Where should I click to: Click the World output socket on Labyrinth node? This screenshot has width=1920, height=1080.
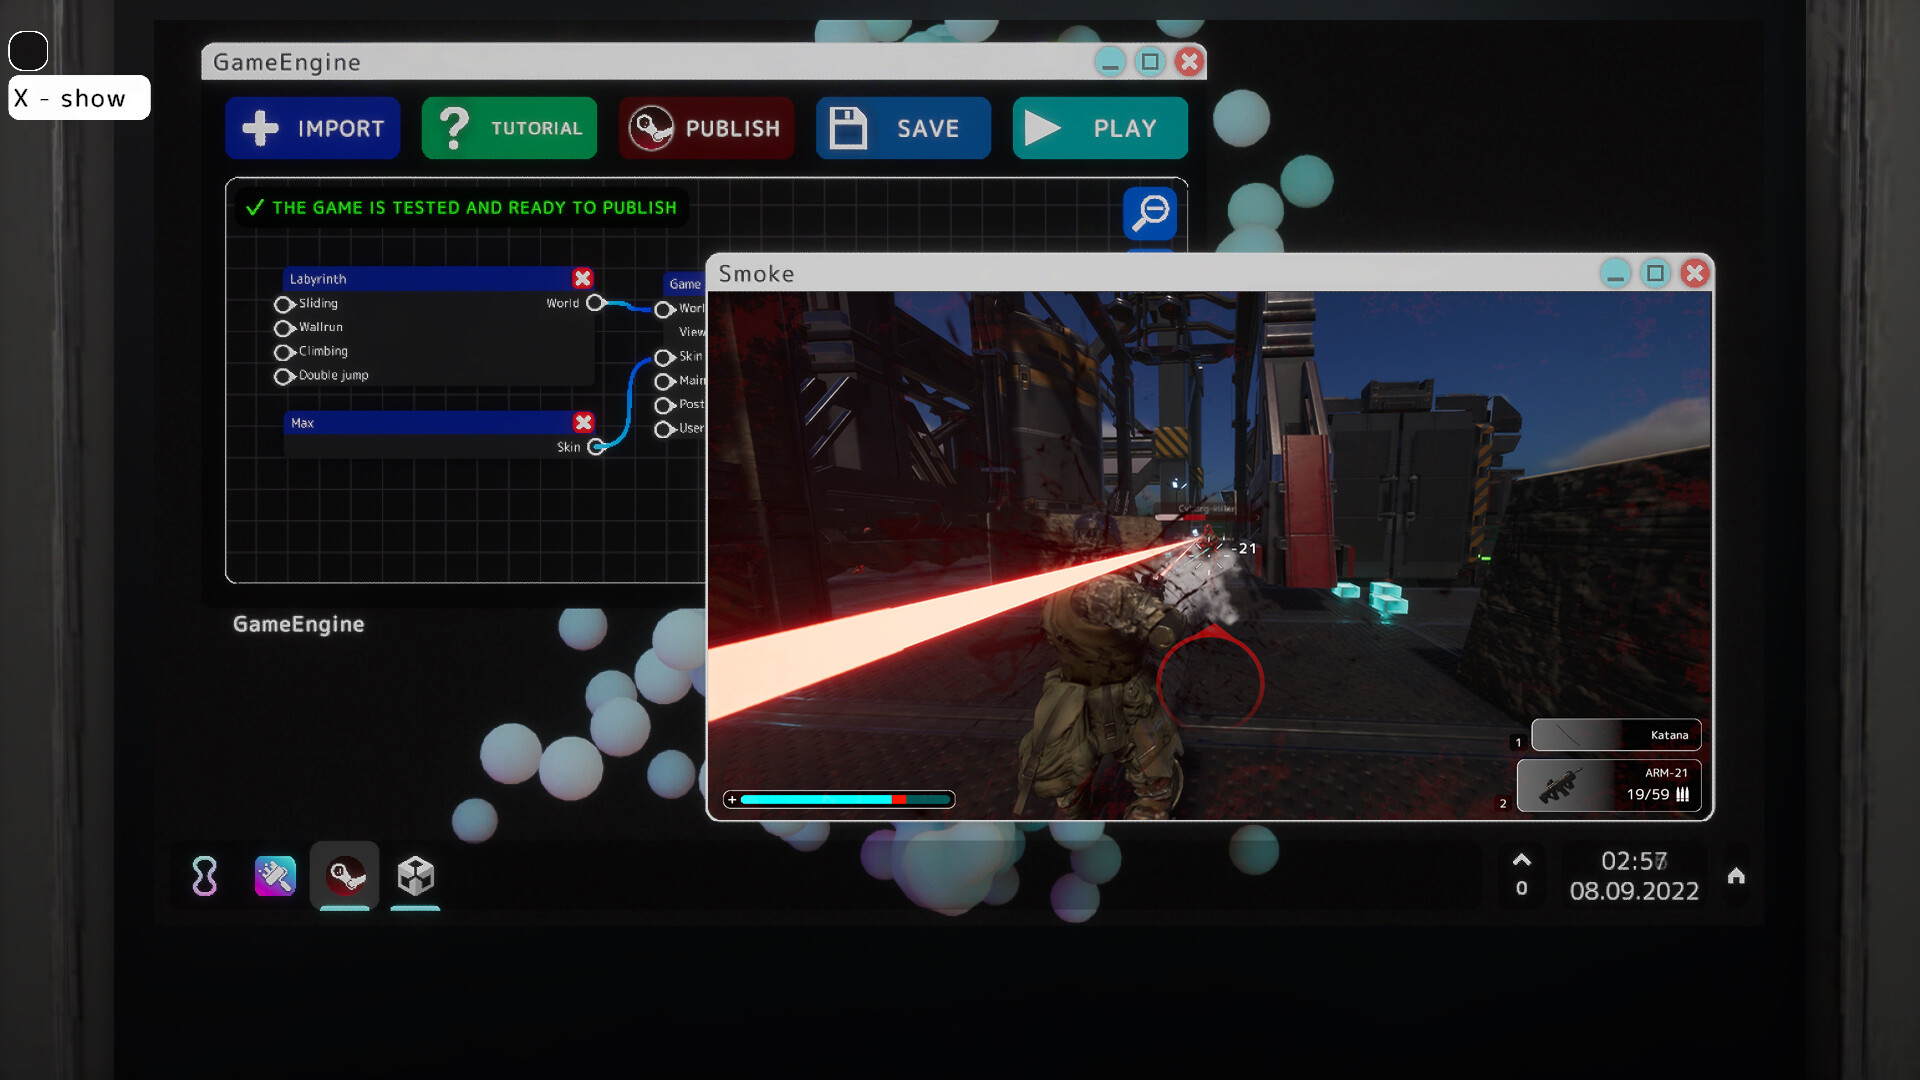pos(596,303)
